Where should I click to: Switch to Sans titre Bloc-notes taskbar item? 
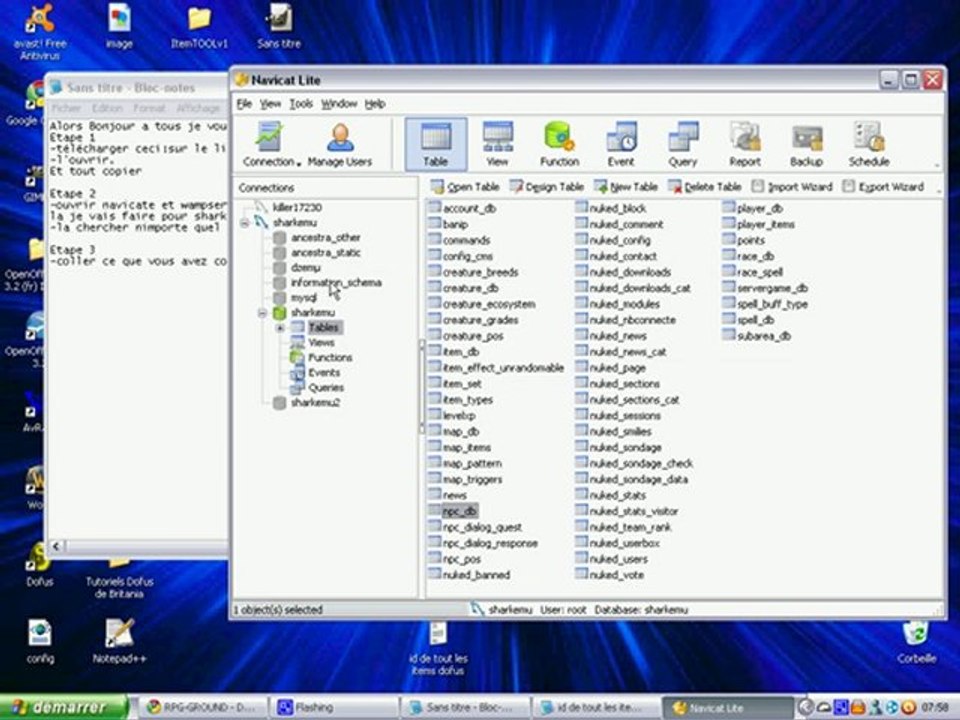pyautogui.click(x=465, y=707)
